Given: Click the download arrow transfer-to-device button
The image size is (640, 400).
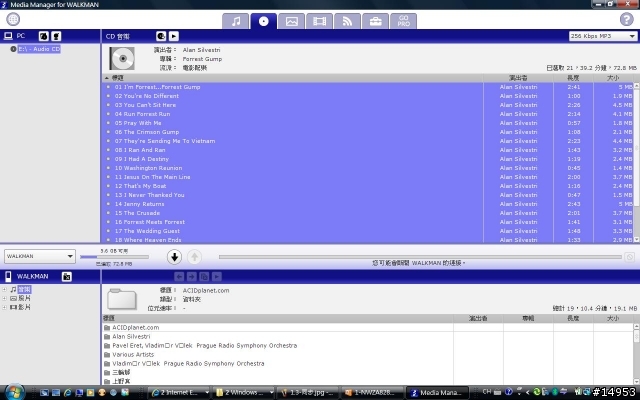Looking at the screenshot, I should pyautogui.click(x=174, y=257).
